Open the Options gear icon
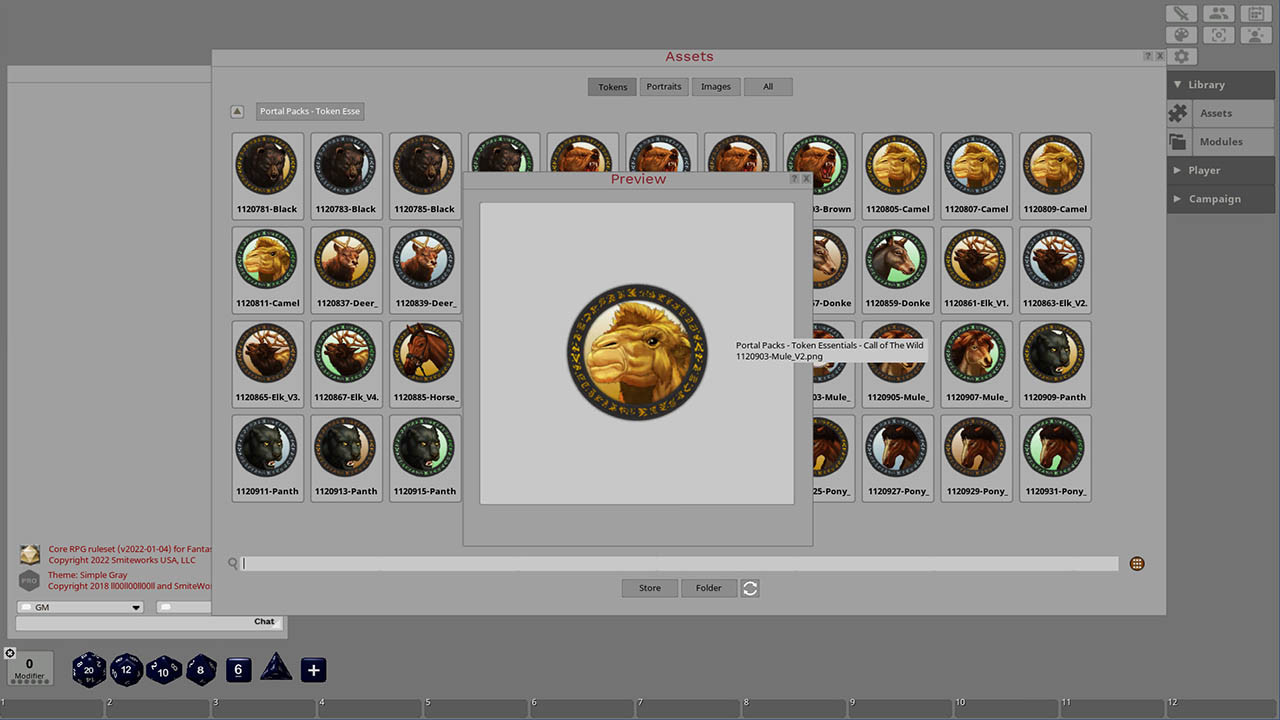Image resolution: width=1280 pixels, height=720 pixels. pyautogui.click(x=1181, y=56)
